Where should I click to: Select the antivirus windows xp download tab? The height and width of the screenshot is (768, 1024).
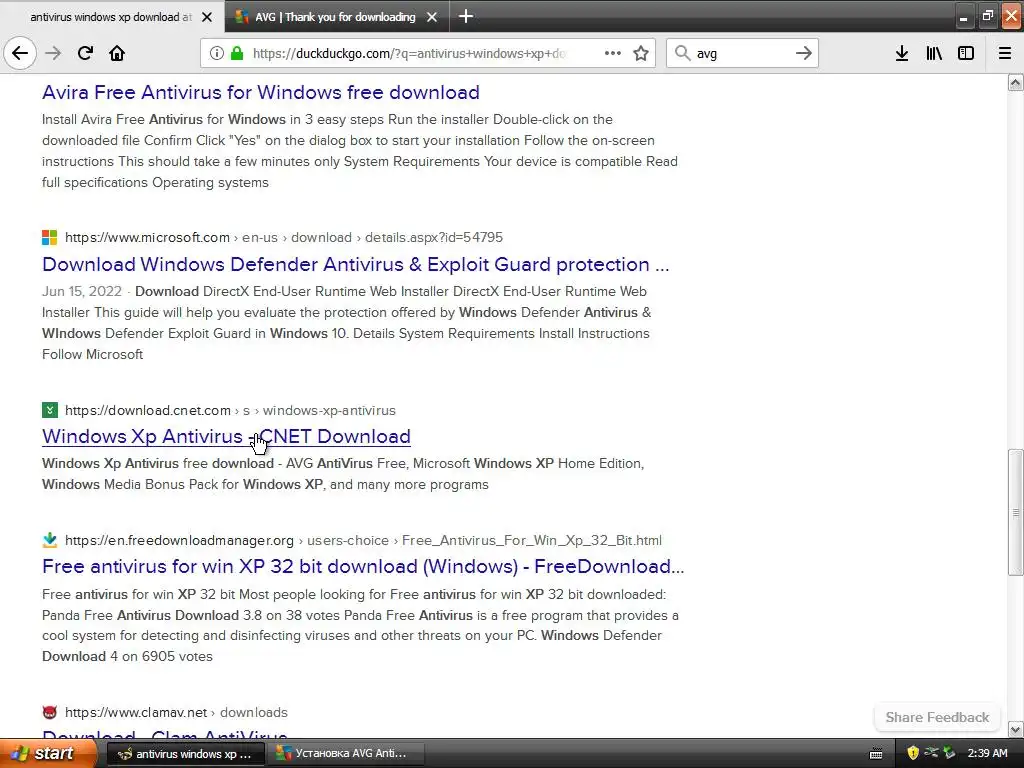(111, 17)
